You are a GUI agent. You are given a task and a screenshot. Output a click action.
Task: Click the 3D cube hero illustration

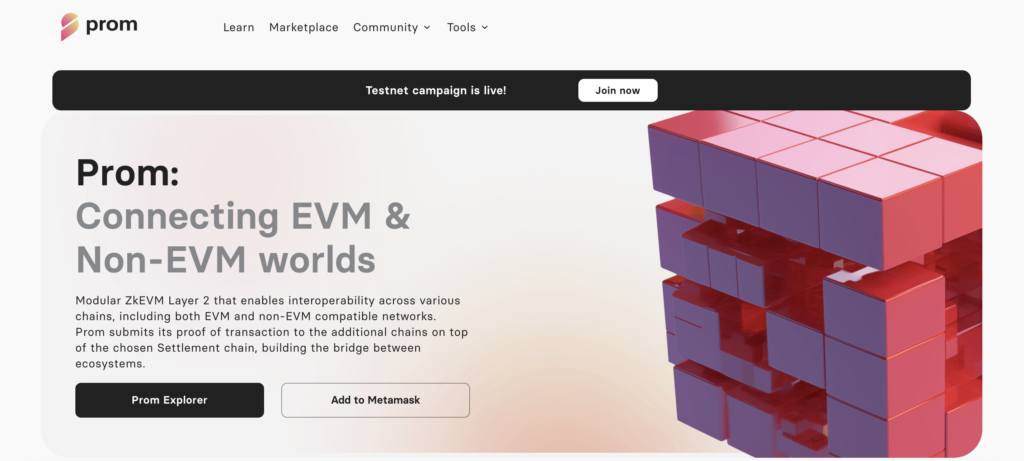point(815,284)
